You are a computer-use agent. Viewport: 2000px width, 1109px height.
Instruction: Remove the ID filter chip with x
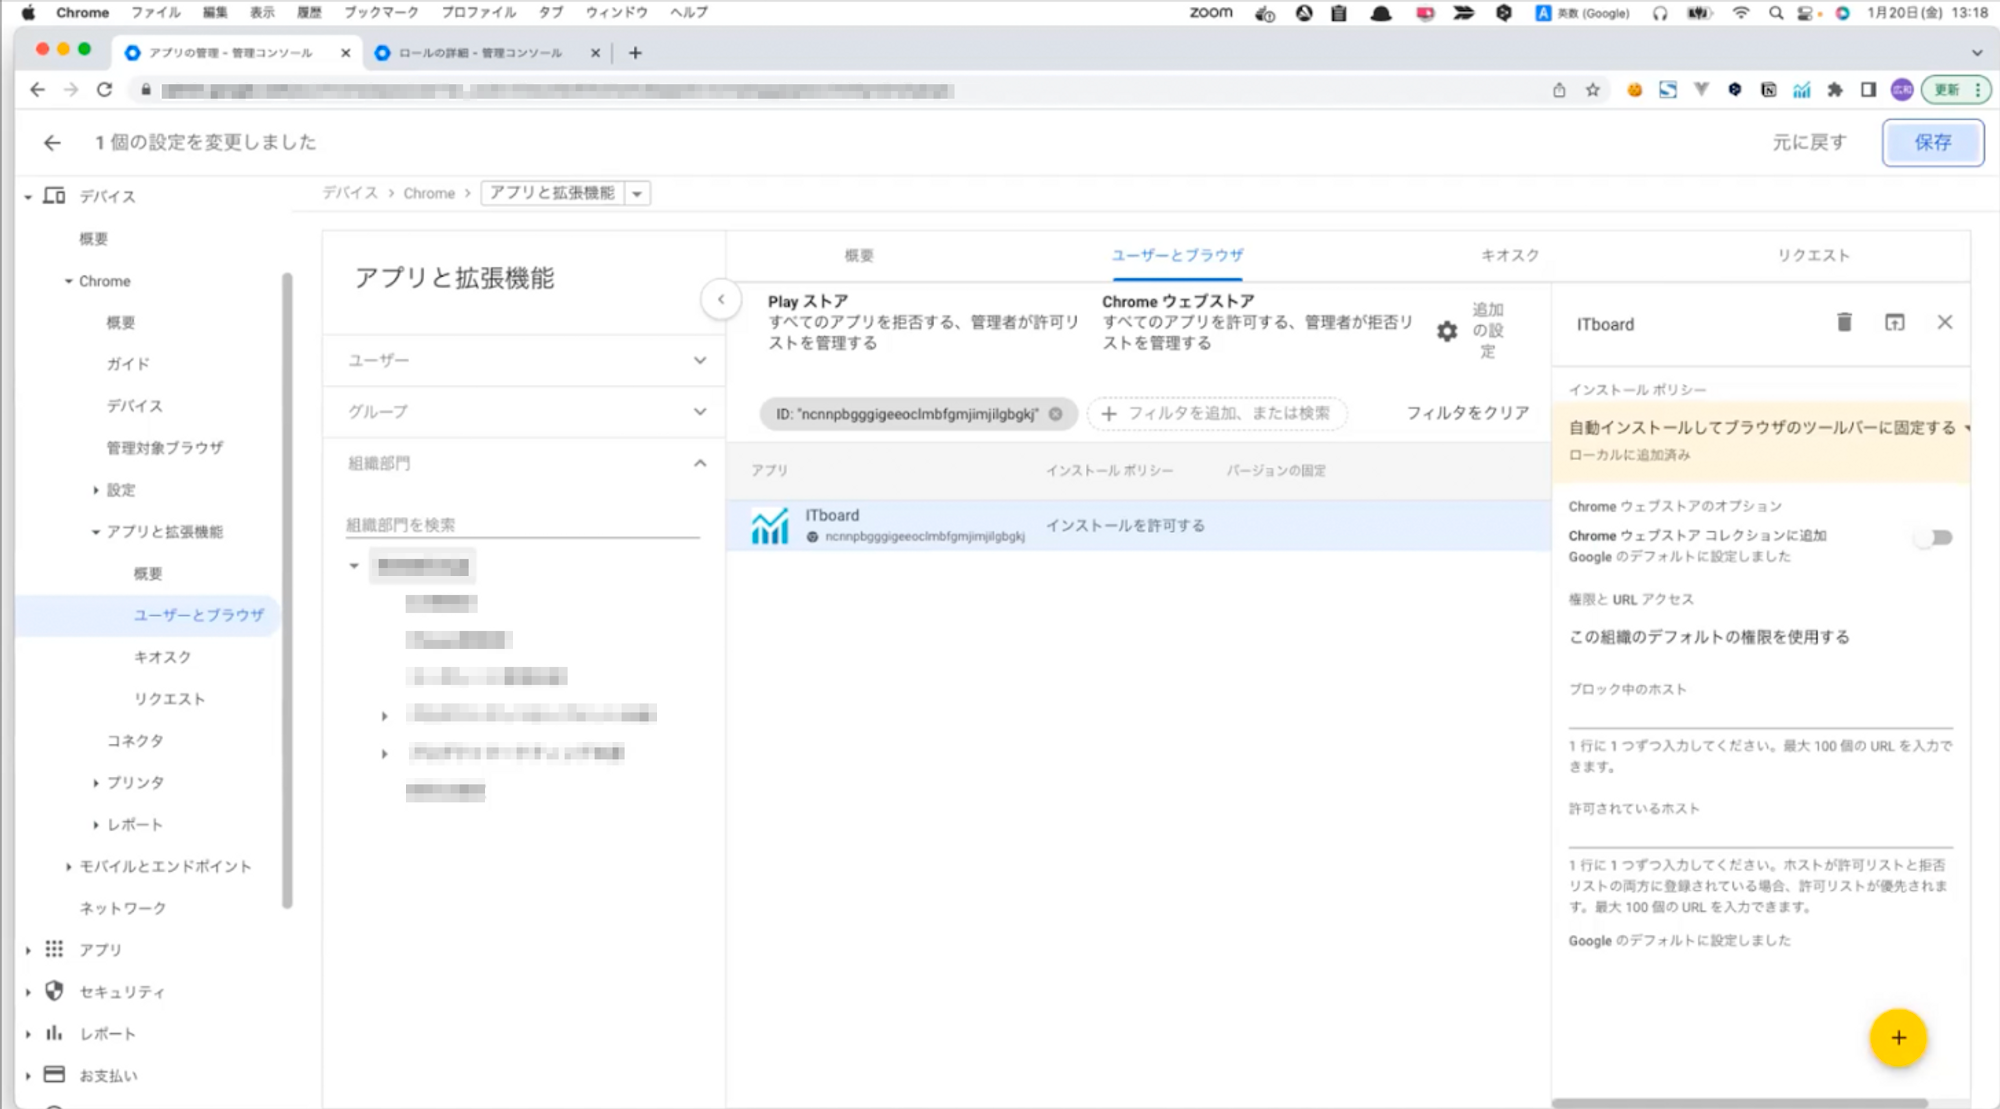pos(1055,414)
